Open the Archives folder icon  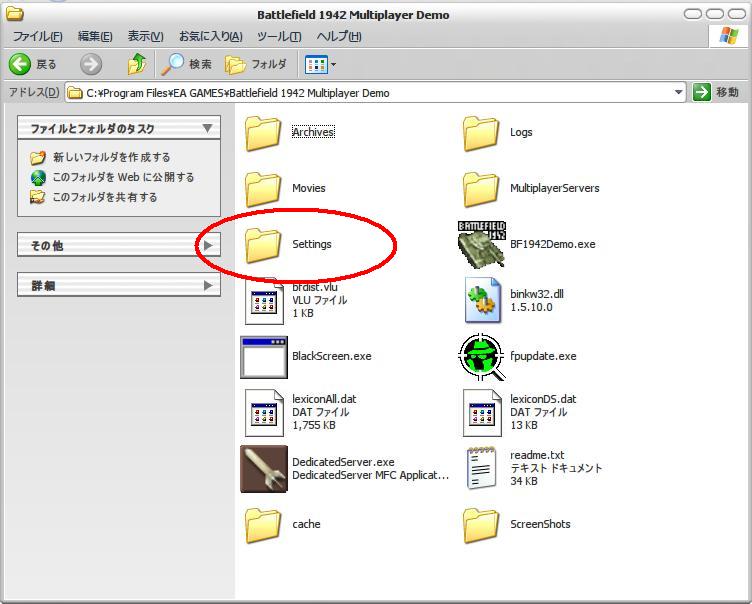click(x=263, y=133)
